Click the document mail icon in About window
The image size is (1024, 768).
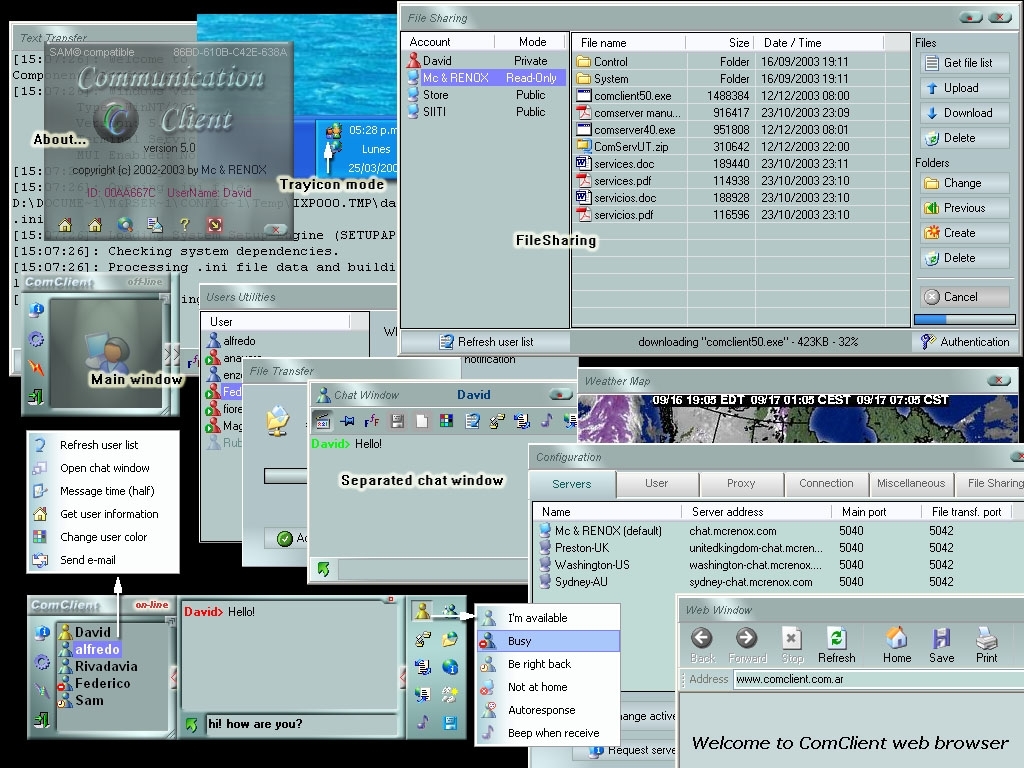(155, 225)
